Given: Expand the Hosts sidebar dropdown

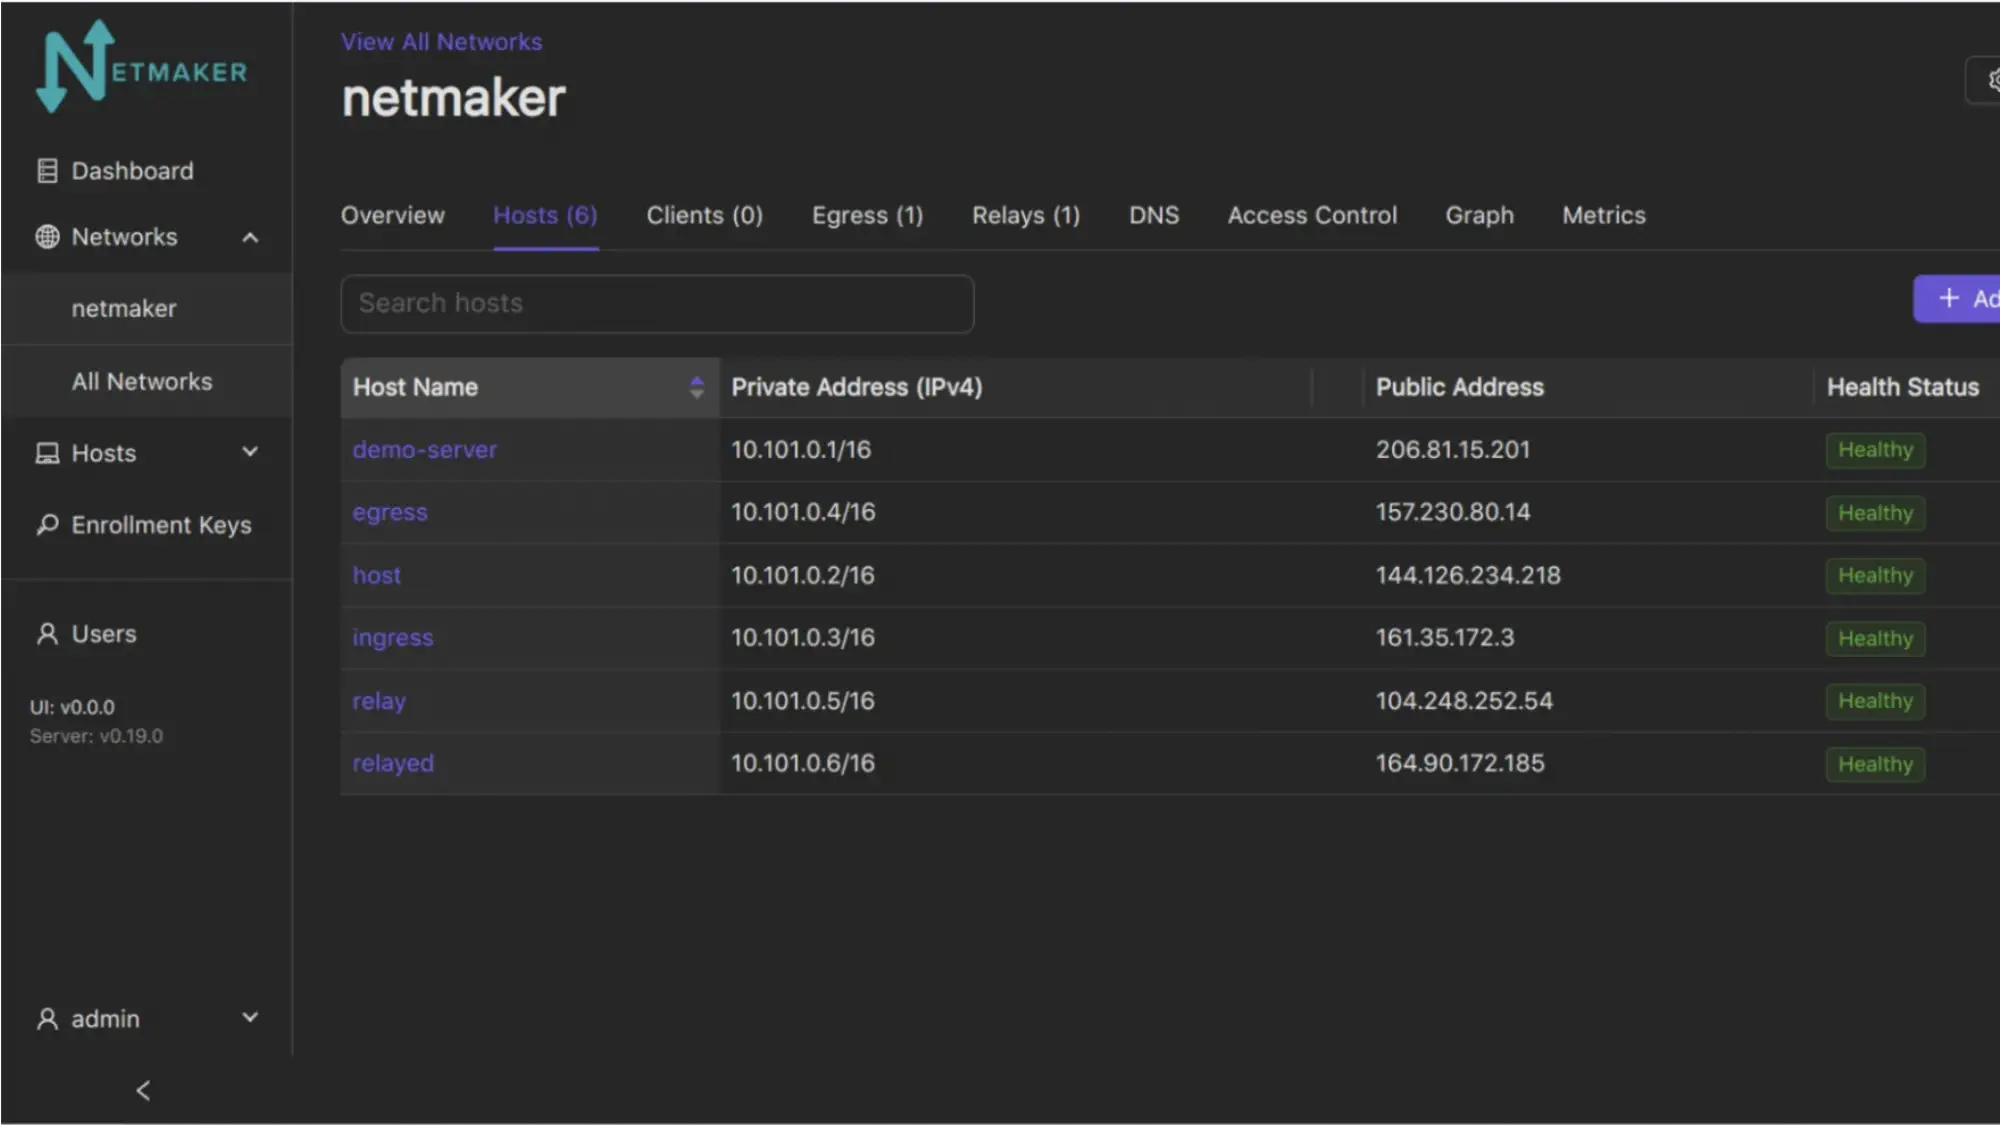Looking at the screenshot, I should click(x=250, y=452).
